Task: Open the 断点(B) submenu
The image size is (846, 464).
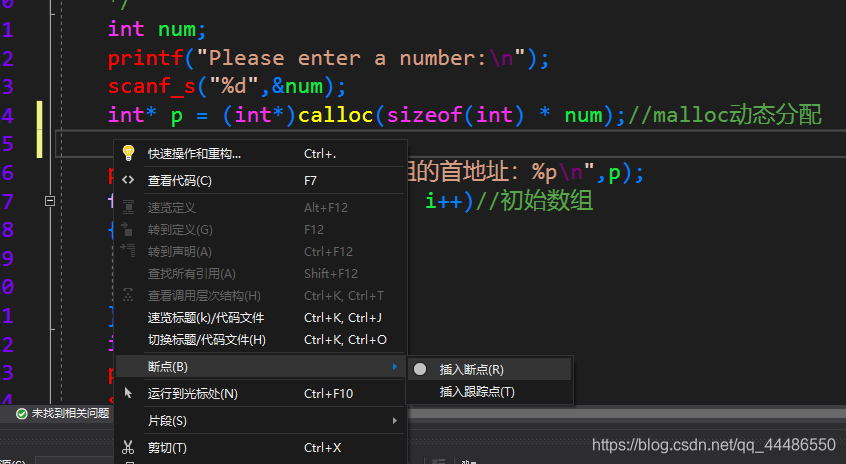Action: point(262,367)
